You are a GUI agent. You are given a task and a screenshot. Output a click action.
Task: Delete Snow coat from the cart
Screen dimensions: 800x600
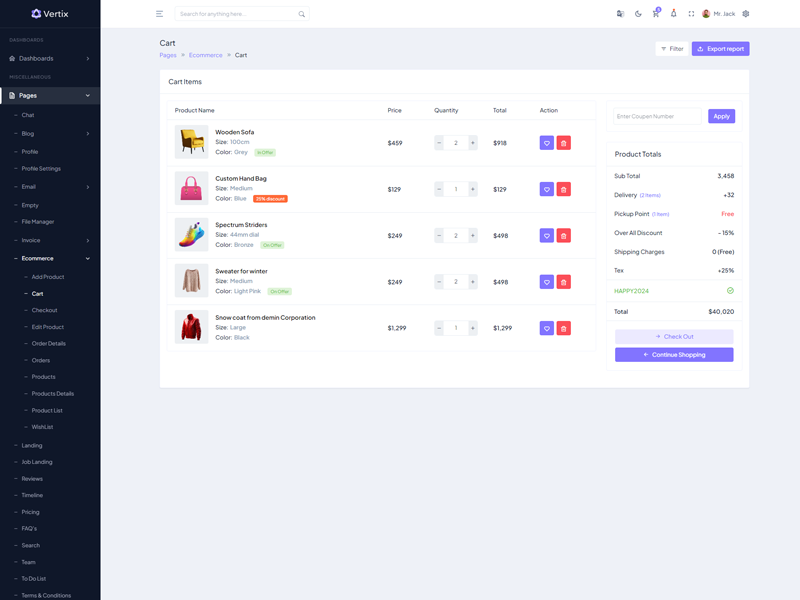coord(564,328)
